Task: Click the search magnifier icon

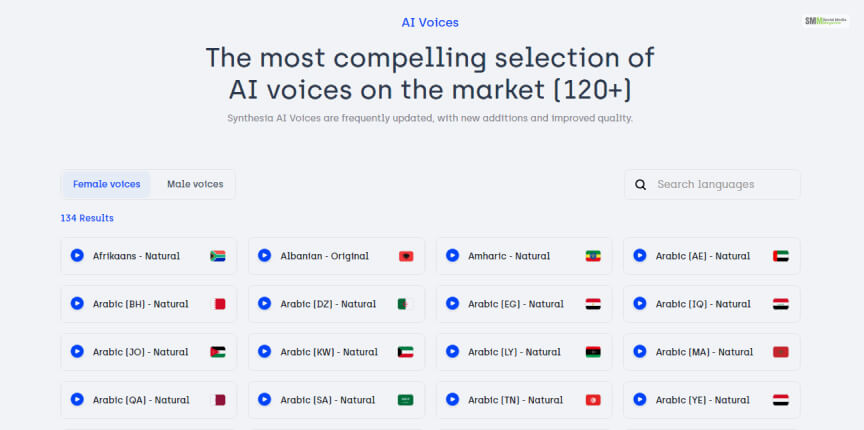Action: [640, 185]
